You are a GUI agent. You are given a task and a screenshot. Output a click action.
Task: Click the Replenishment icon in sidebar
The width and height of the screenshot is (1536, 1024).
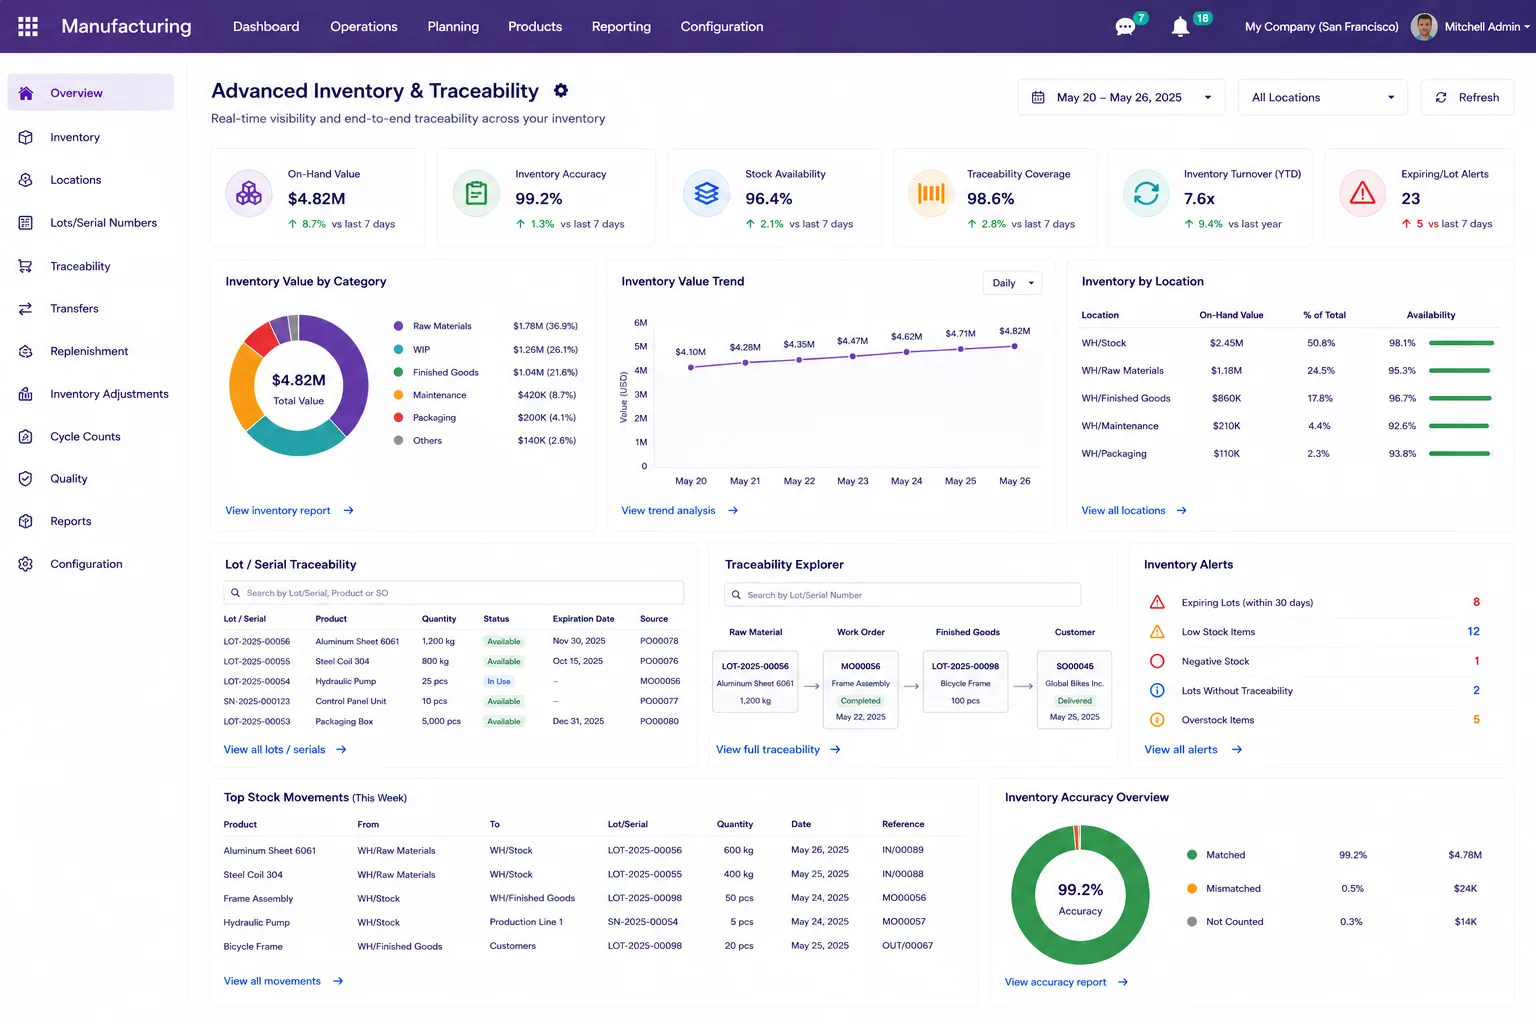tap(26, 351)
